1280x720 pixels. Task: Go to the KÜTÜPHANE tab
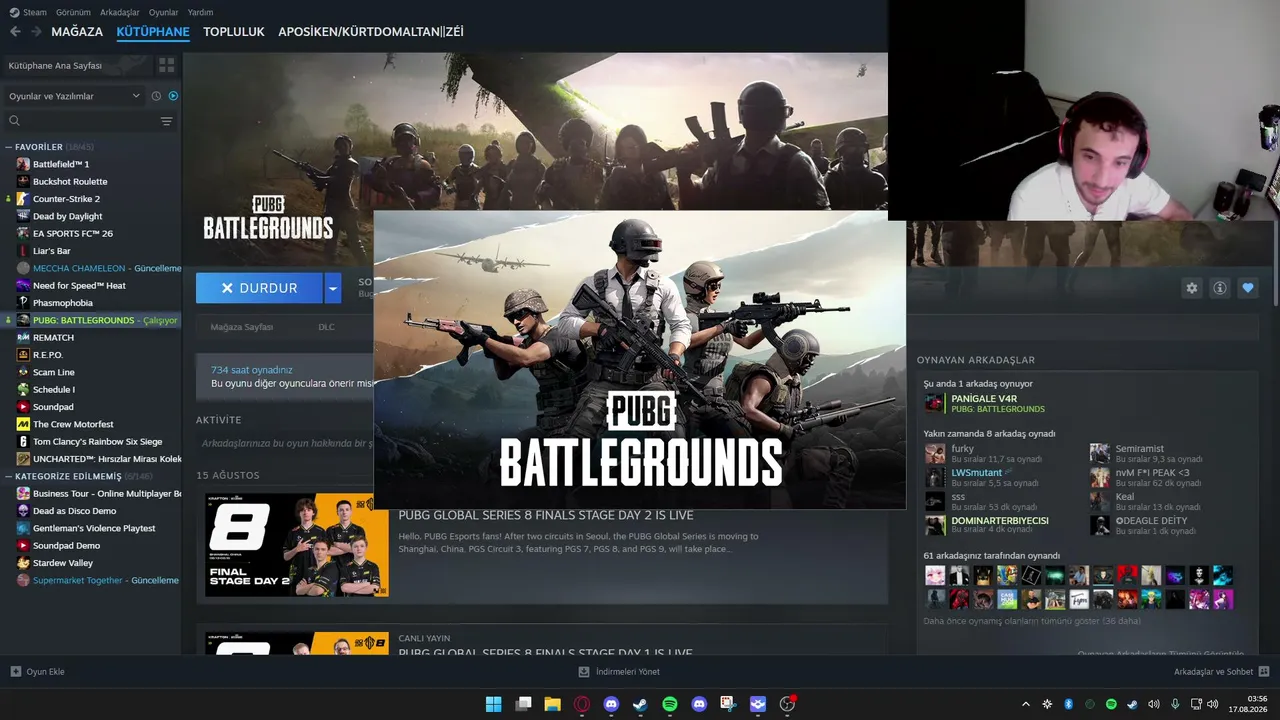click(x=153, y=32)
